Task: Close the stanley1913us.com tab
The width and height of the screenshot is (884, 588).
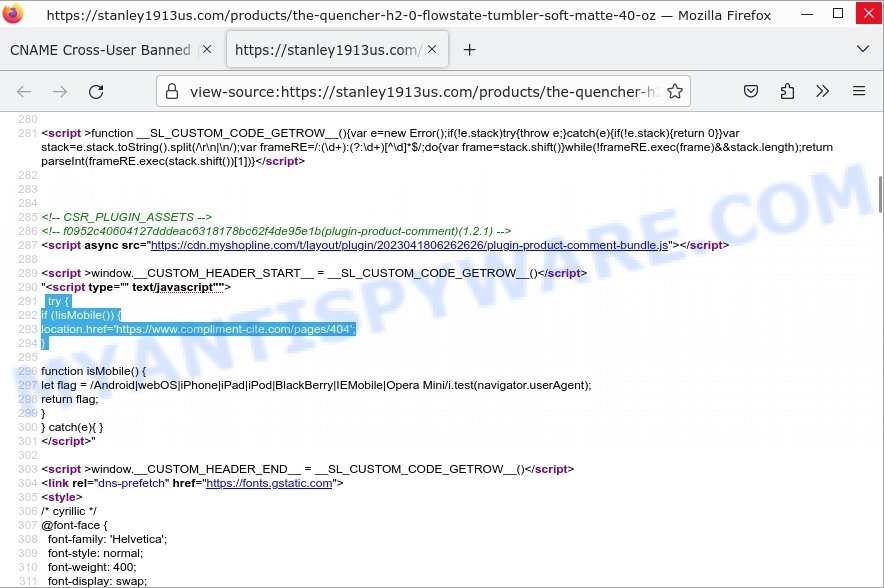Action: click(x=432, y=50)
